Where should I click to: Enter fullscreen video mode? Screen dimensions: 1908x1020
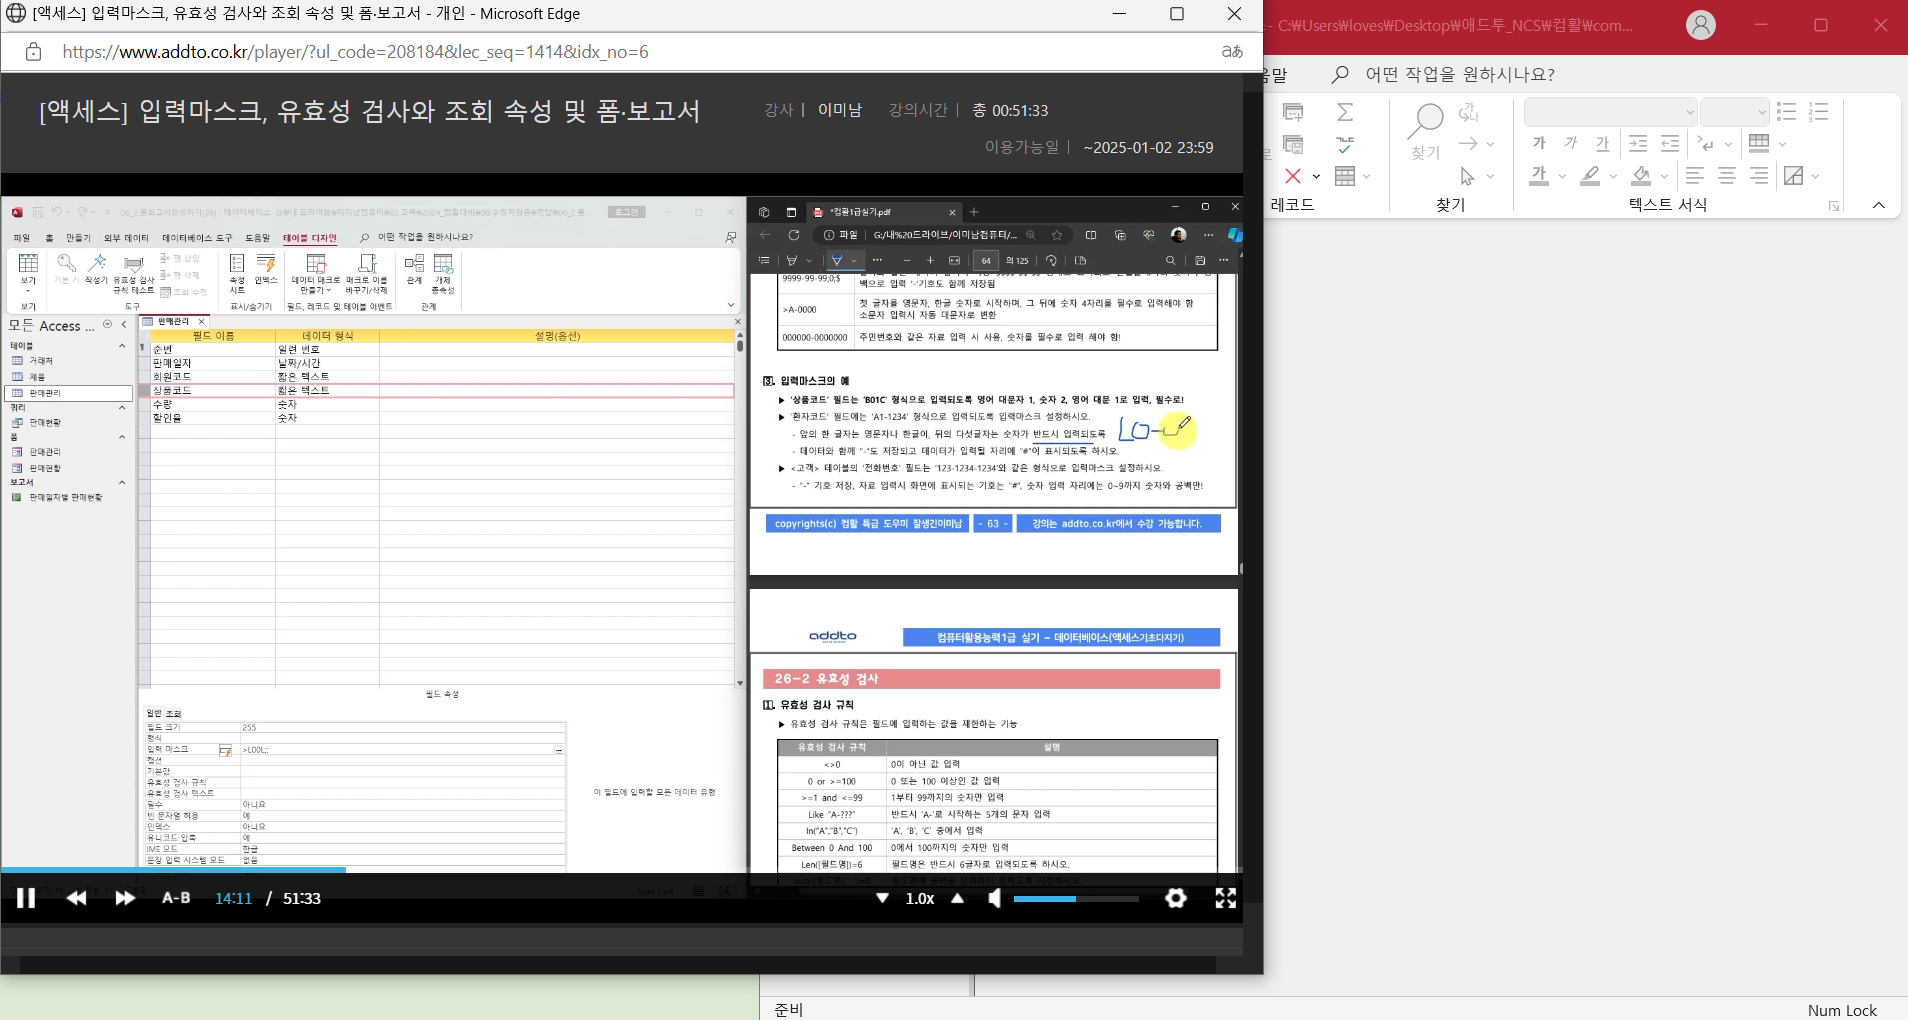coord(1225,898)
